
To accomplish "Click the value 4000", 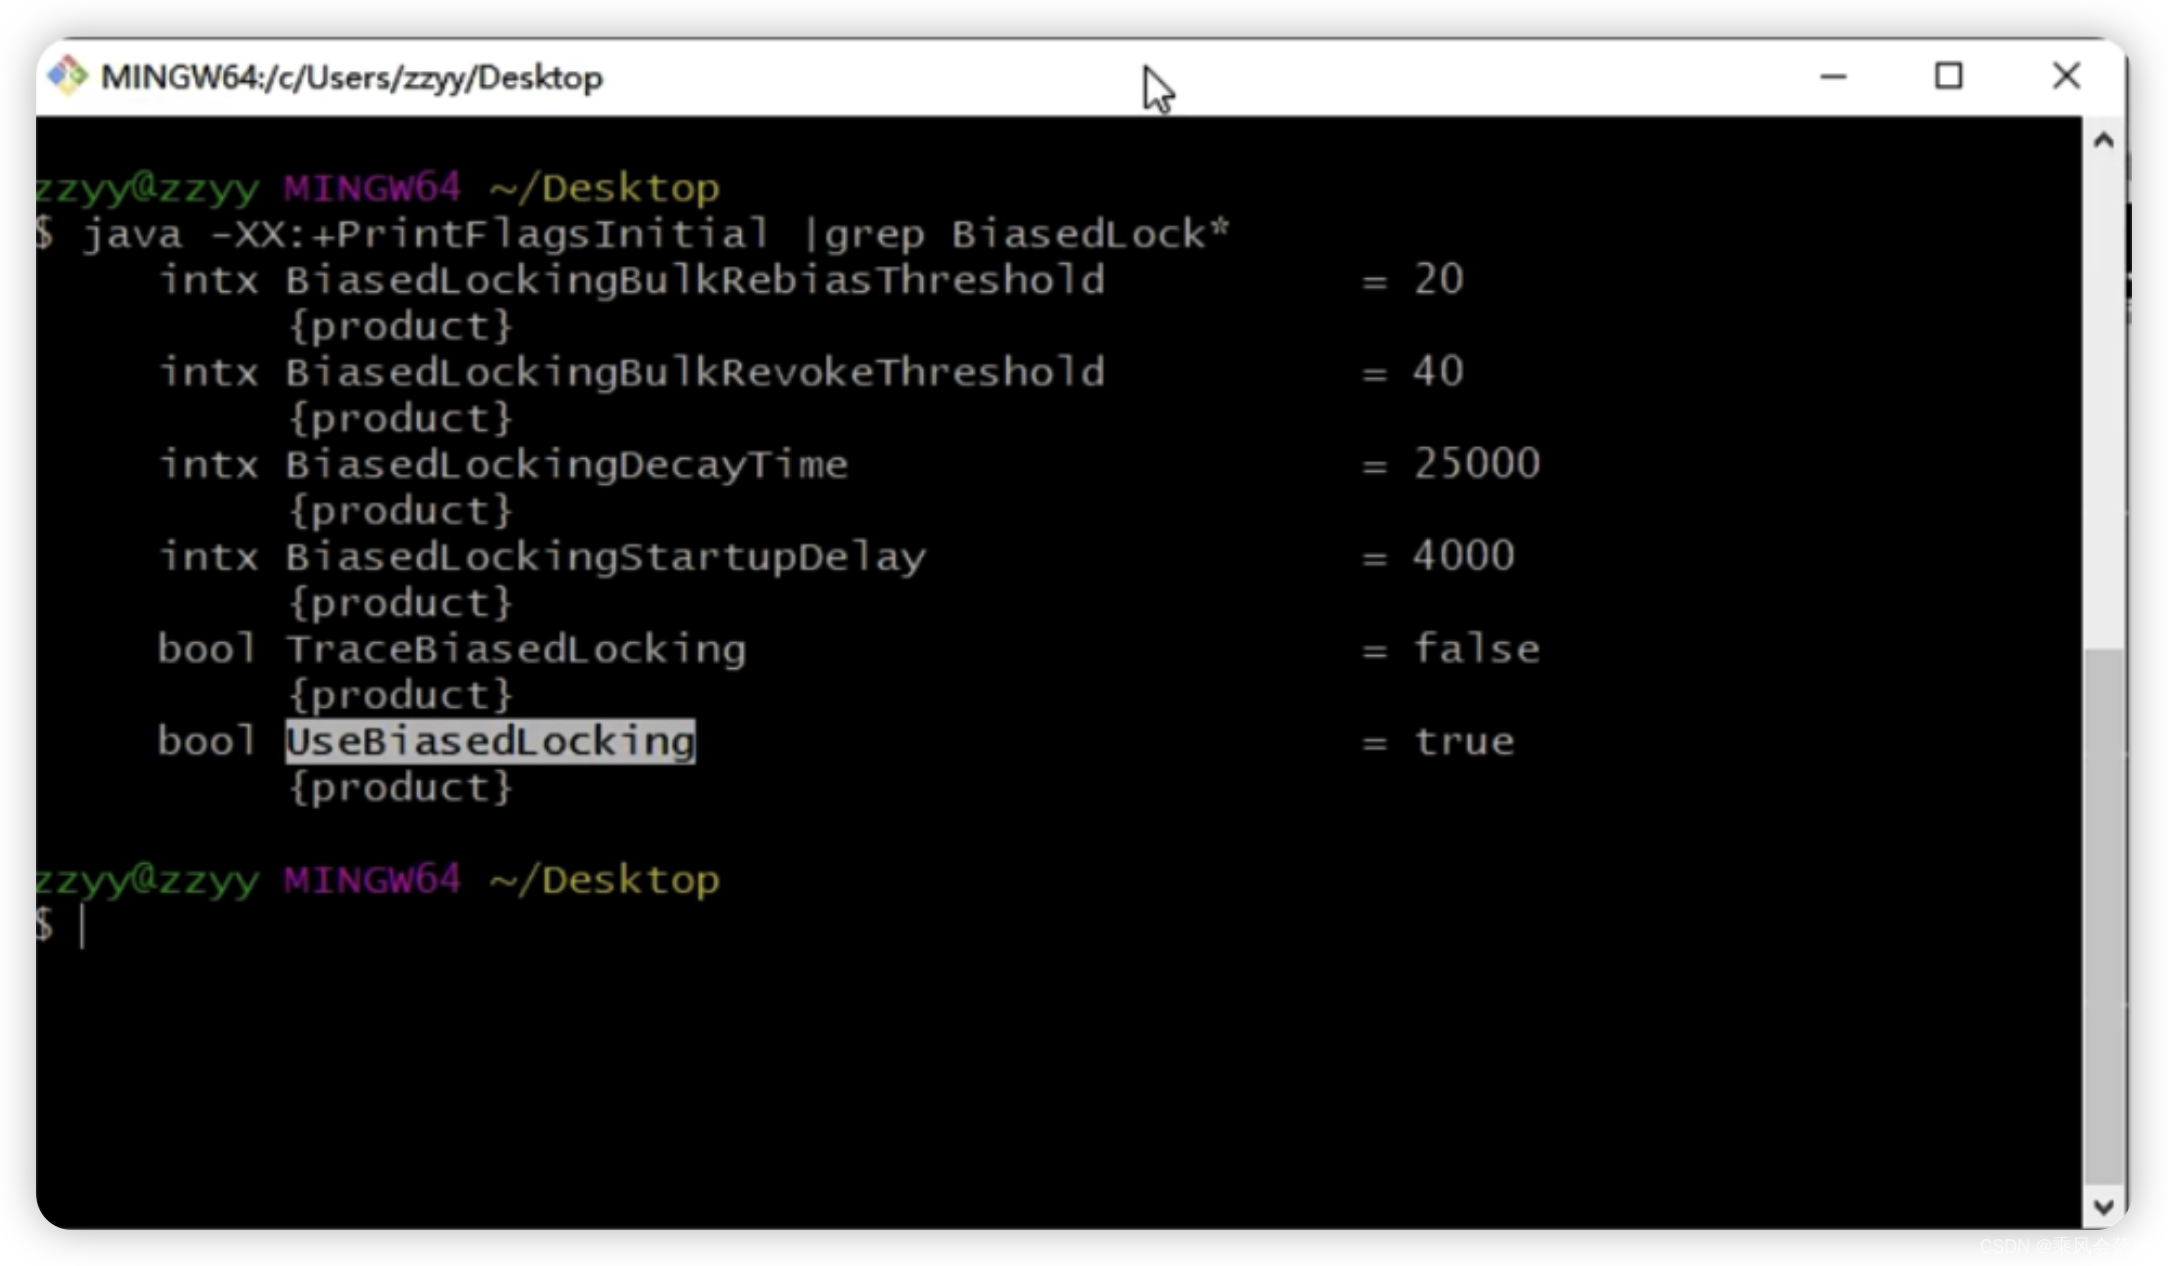I will pyautogui.click(x=1464, y=555).
